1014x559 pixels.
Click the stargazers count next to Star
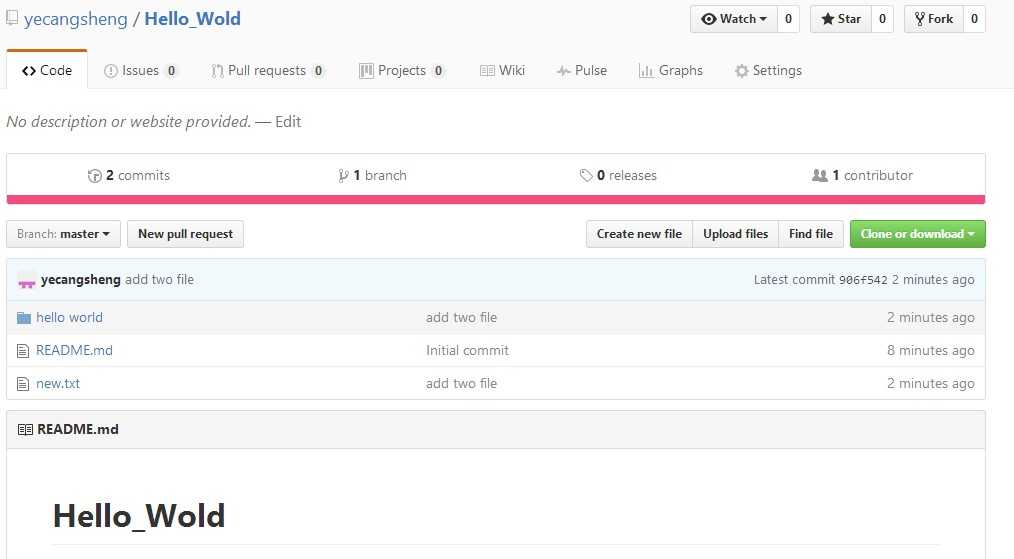(882, 19)
